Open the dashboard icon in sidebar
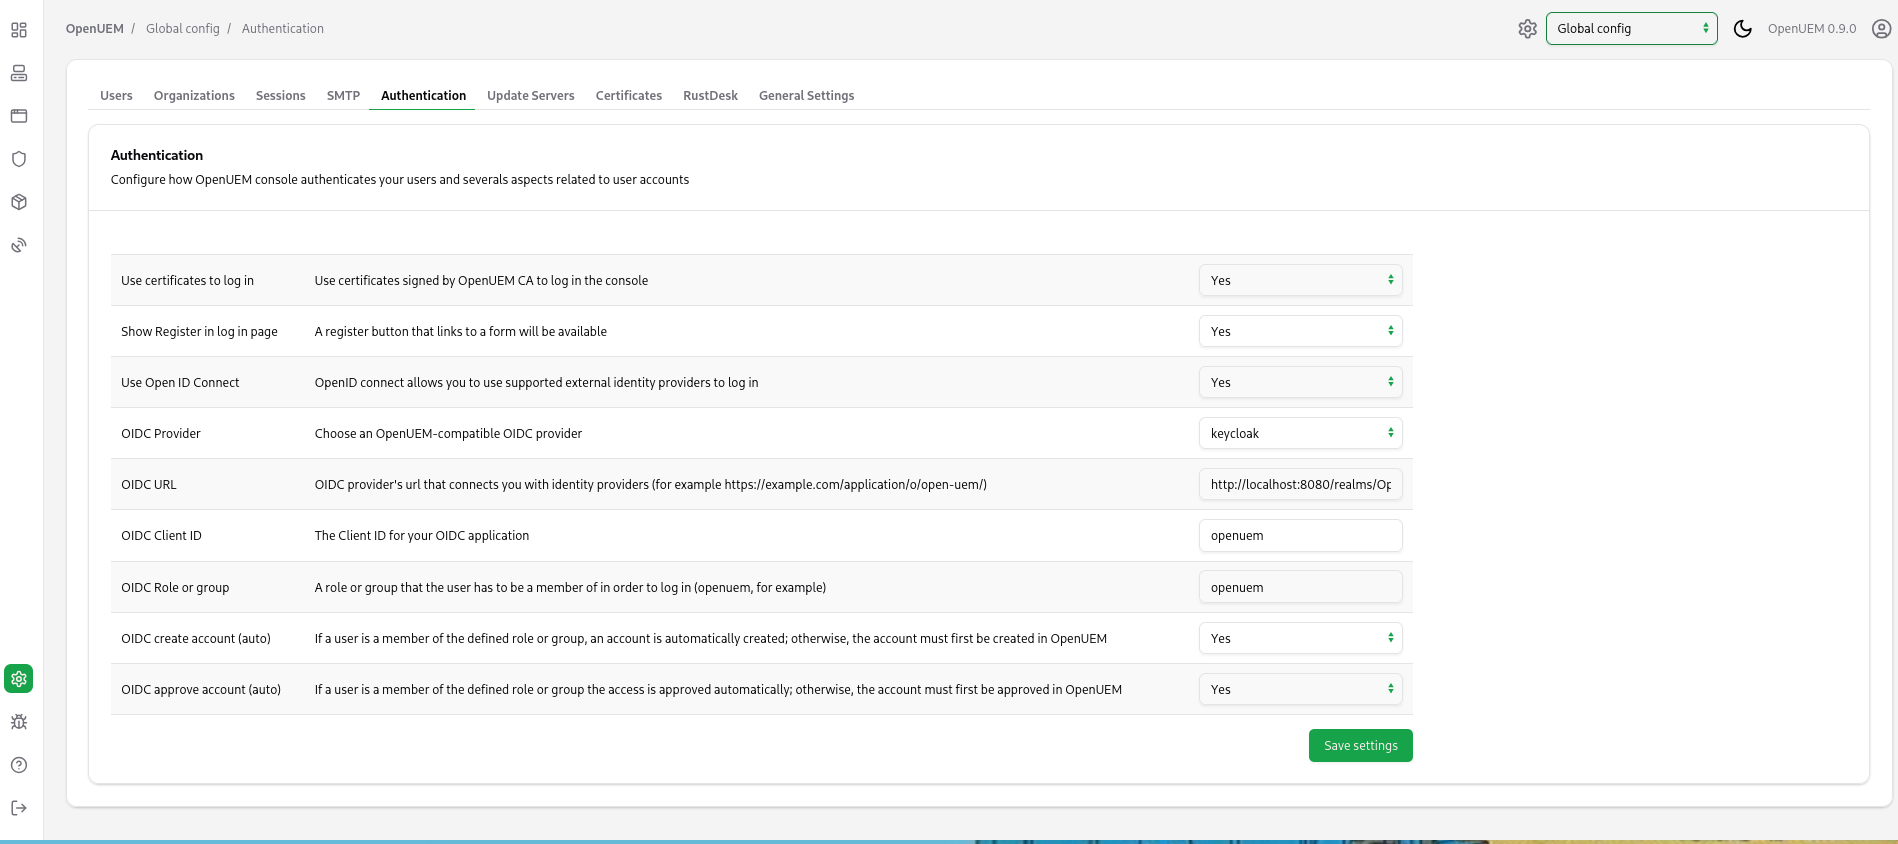This screenshot has width=1898, height=844. click(x=19, y=30)
